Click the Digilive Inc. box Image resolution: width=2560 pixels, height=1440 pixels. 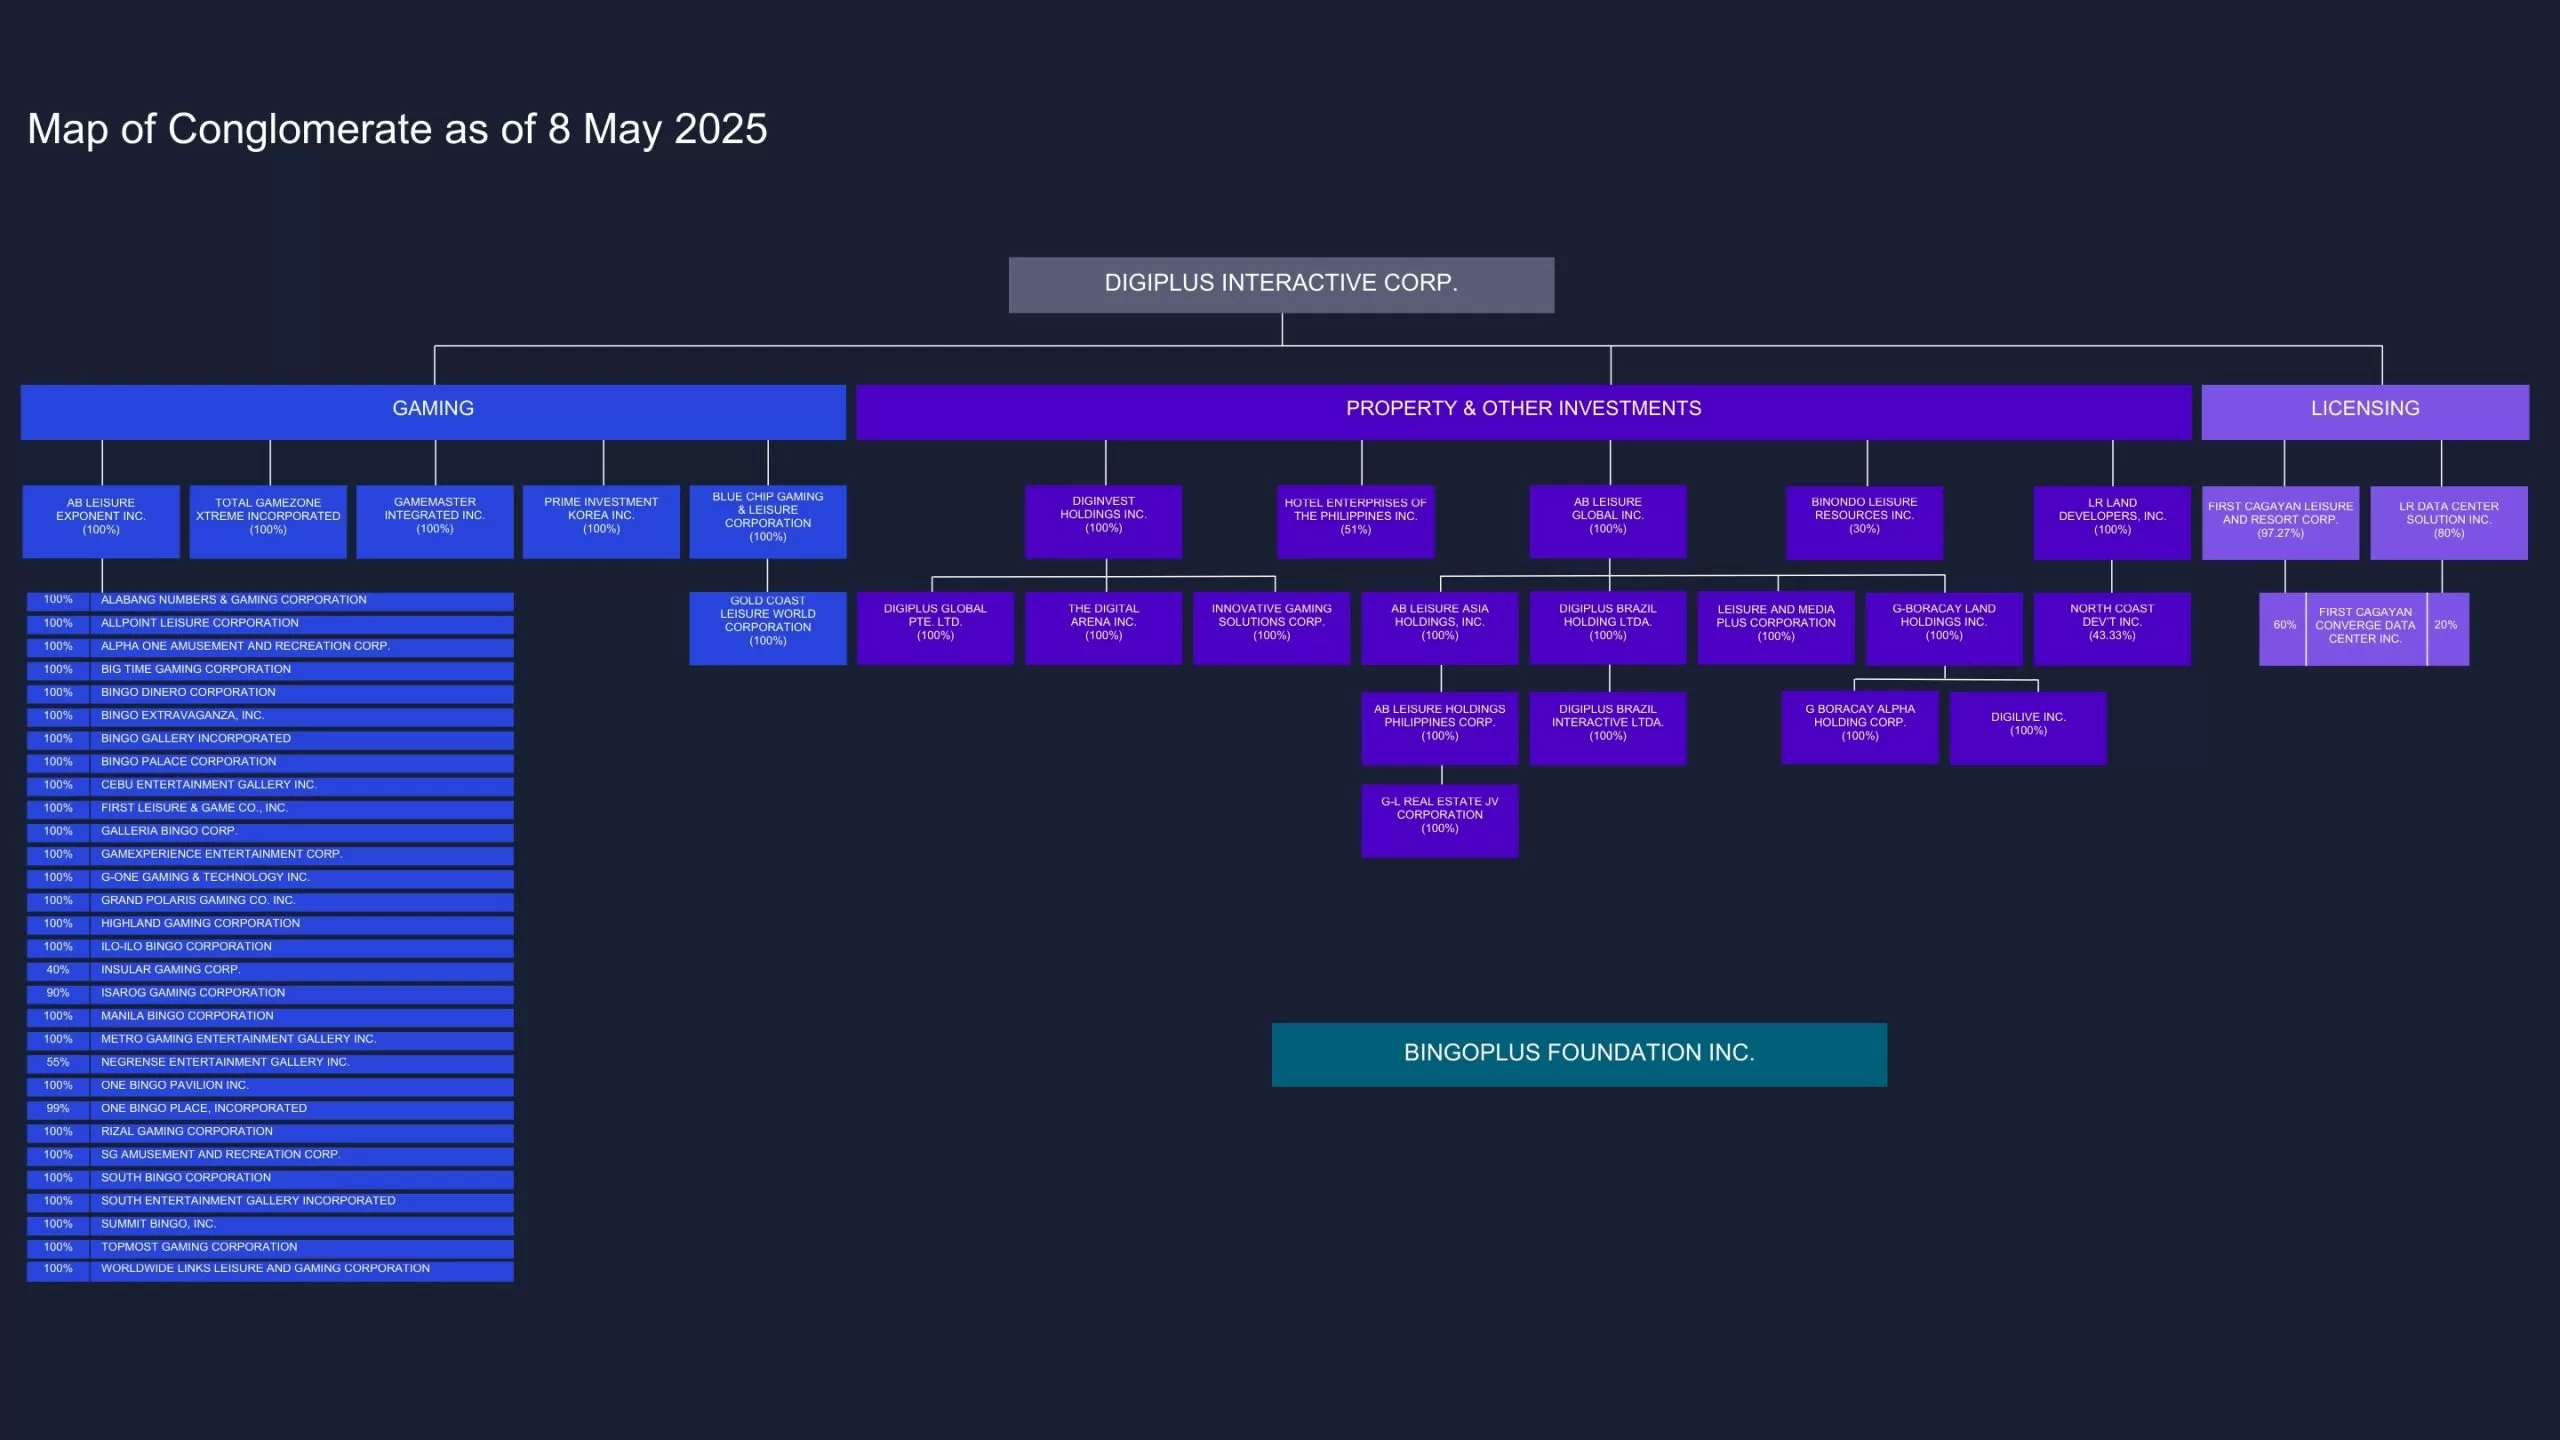(2028, 728)
